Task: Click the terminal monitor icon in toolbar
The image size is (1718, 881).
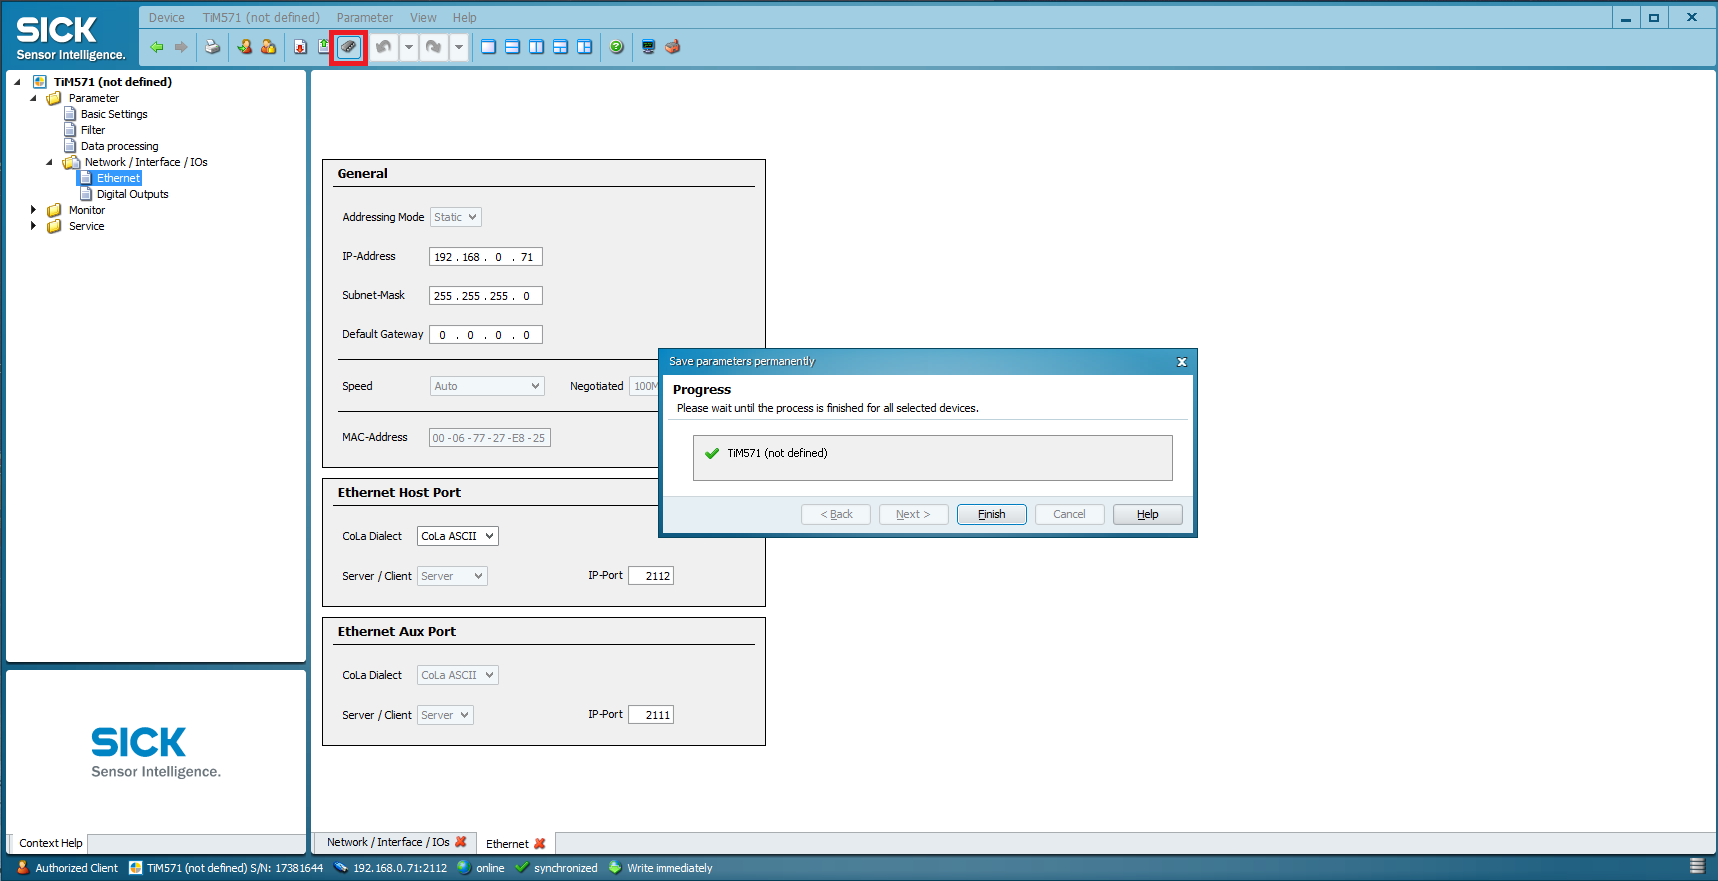Action: tap(648, 47)
